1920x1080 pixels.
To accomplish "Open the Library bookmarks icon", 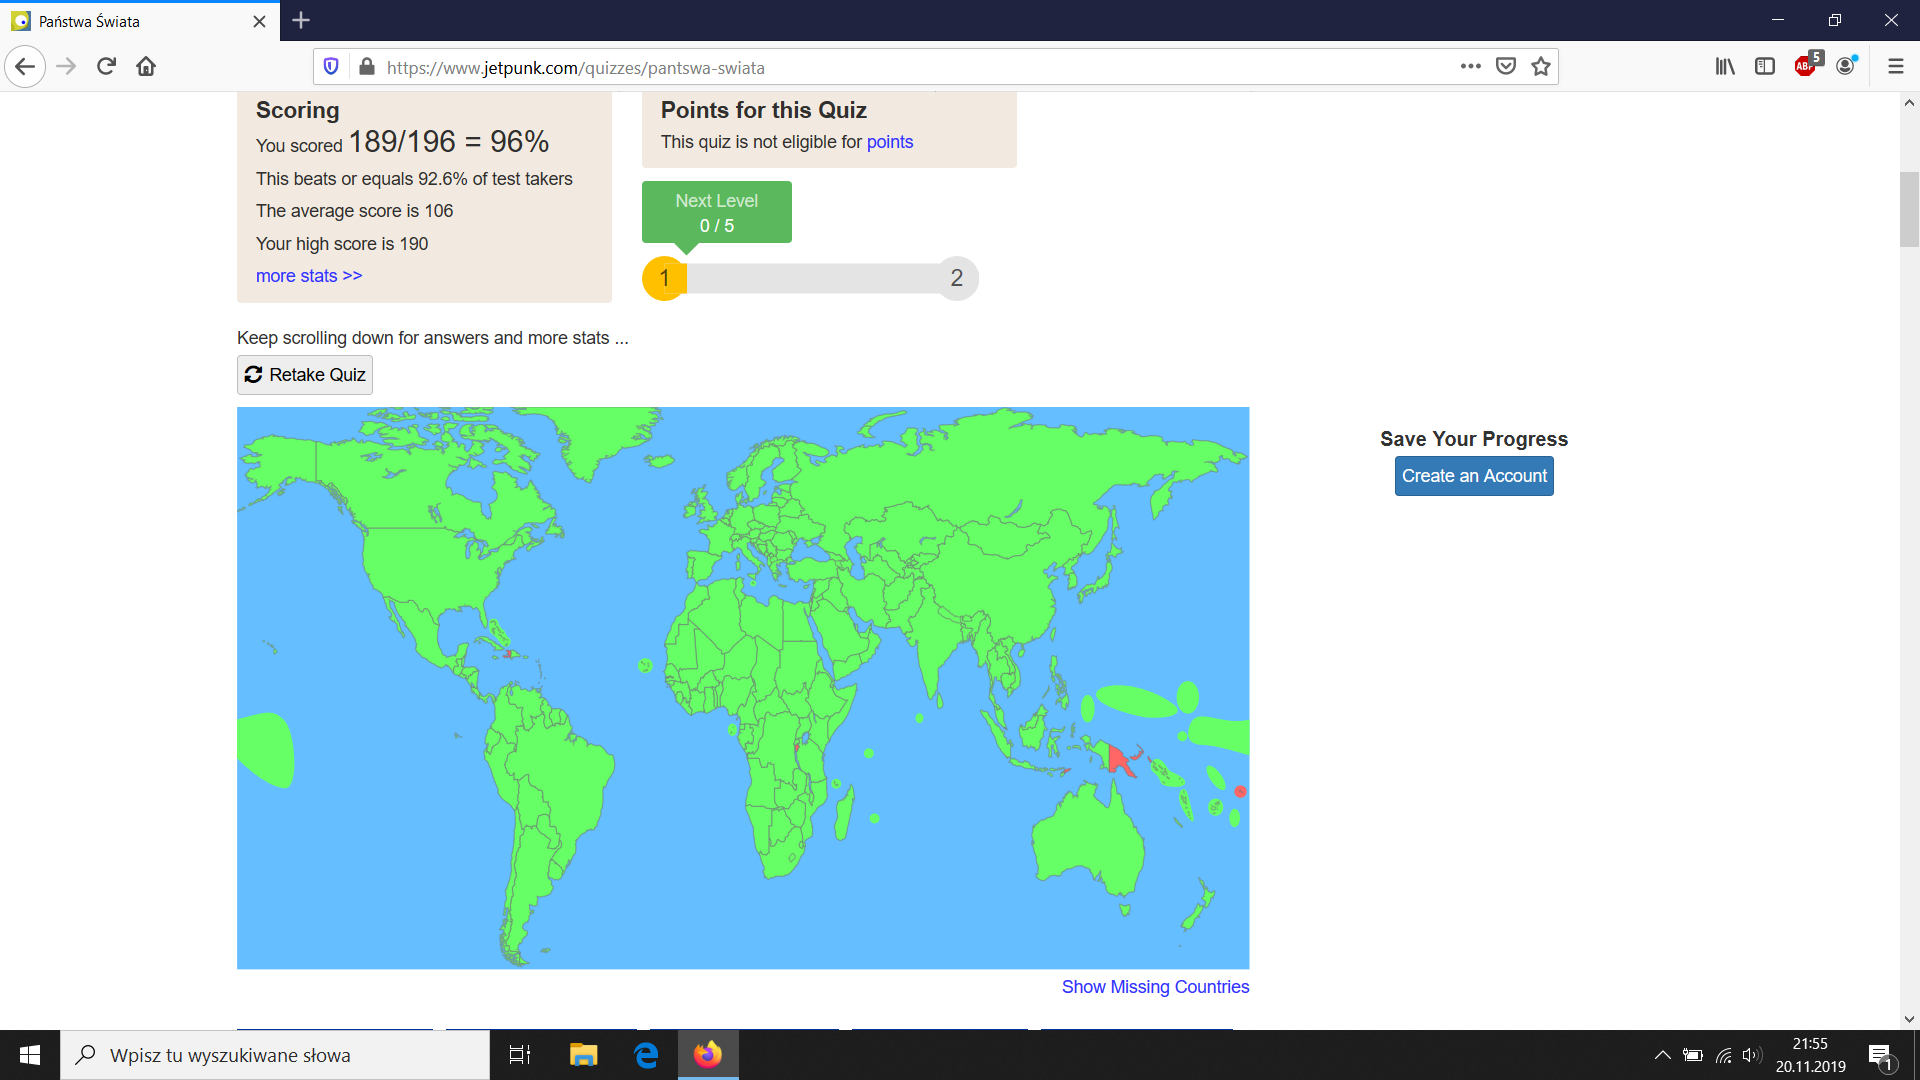I will (1725, 67).
